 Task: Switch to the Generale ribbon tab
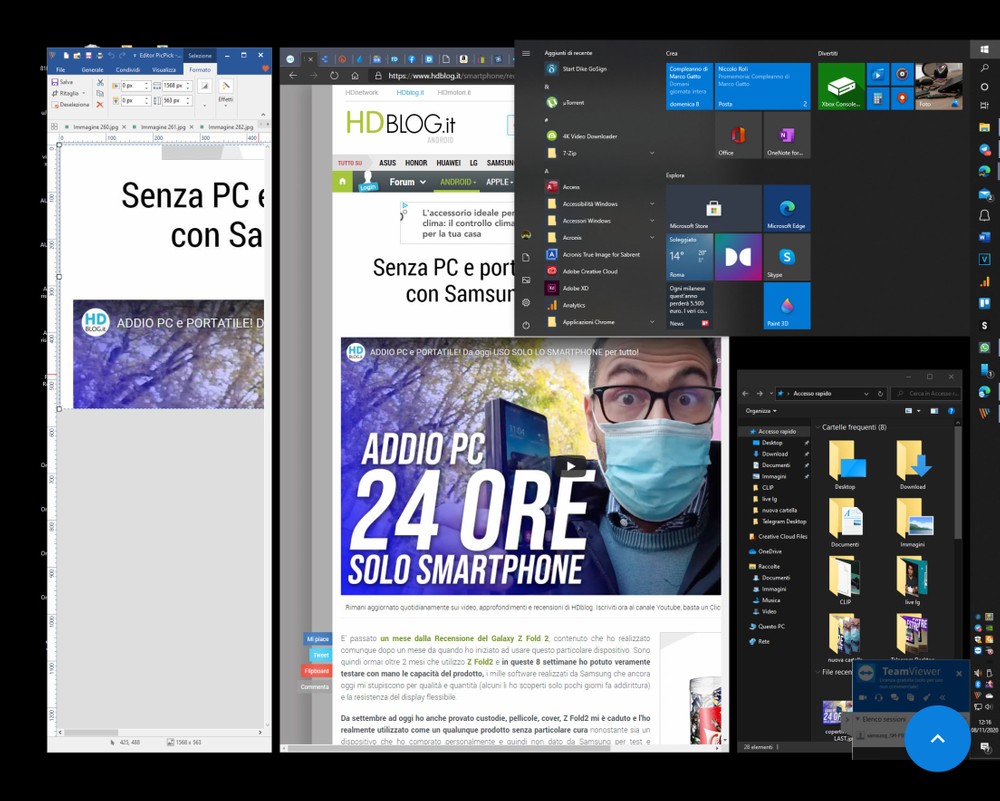click(92, 70)
